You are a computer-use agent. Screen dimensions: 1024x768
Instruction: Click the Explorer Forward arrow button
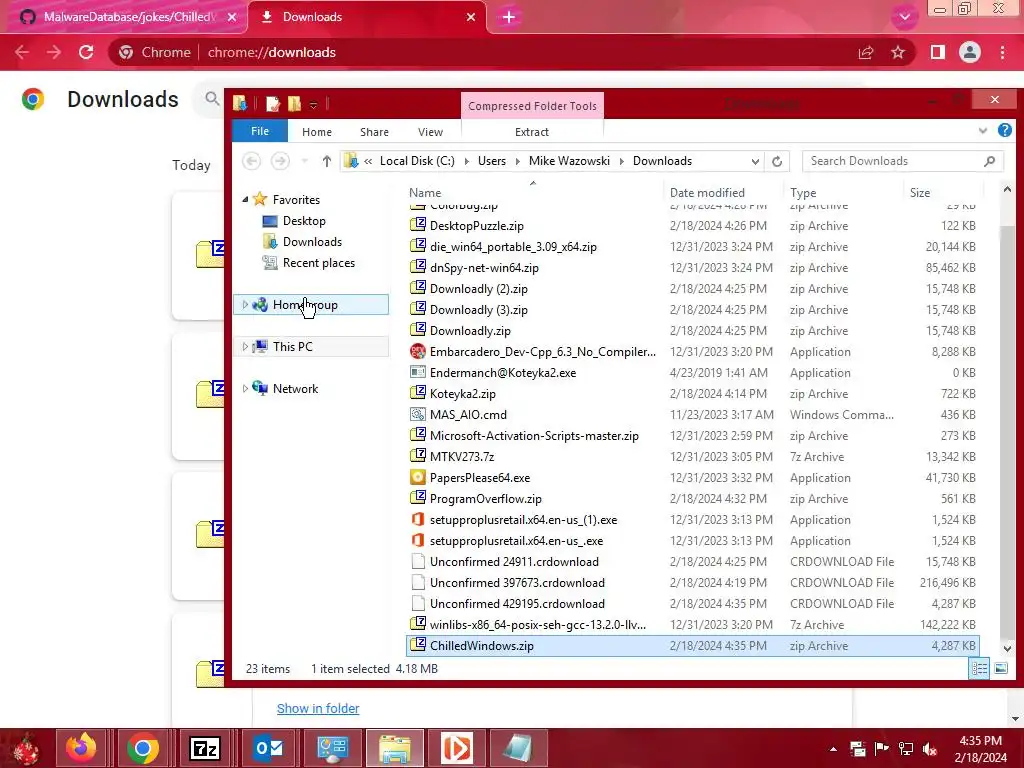click(x=280, y=161)
